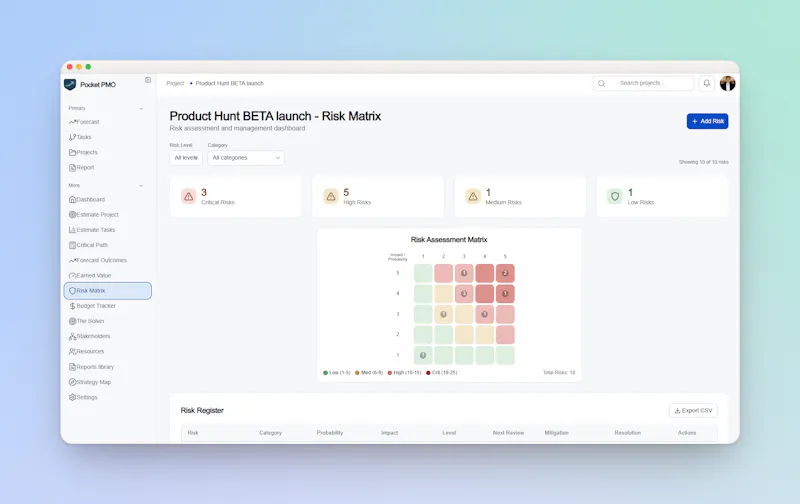
Task: Open Earned Value in sidebar
Action: pyautogui.click(x=90, y=275)
